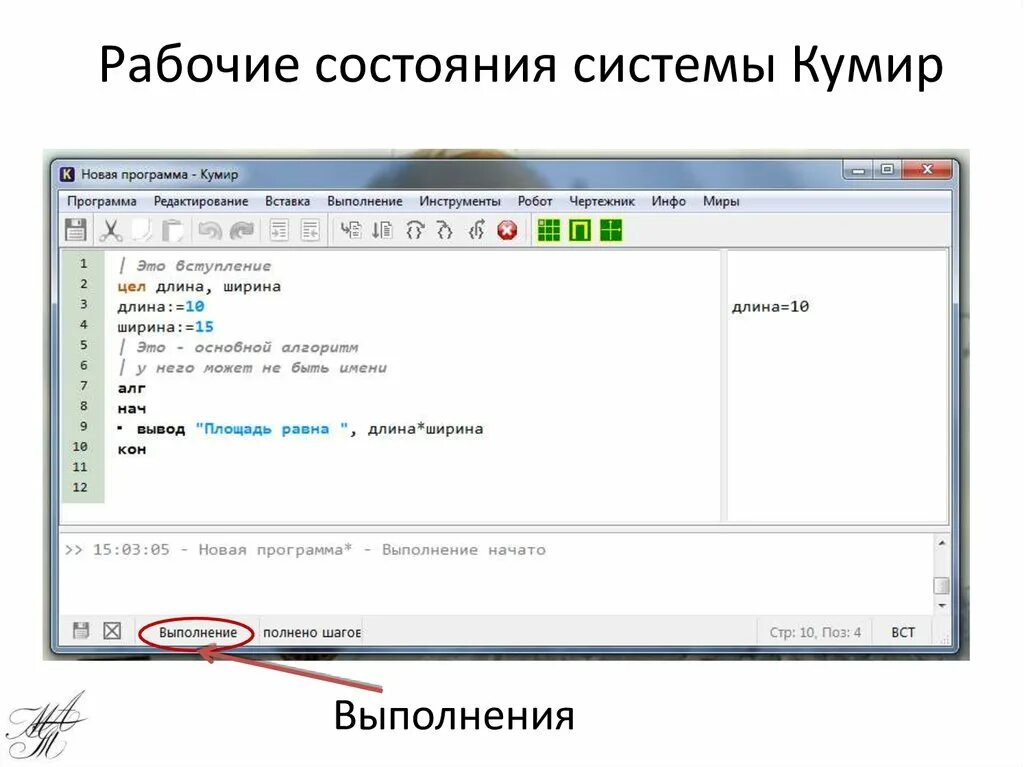The image size is (1024, 767).
Task: Click the нач keyword line
Action: (132, 408)
